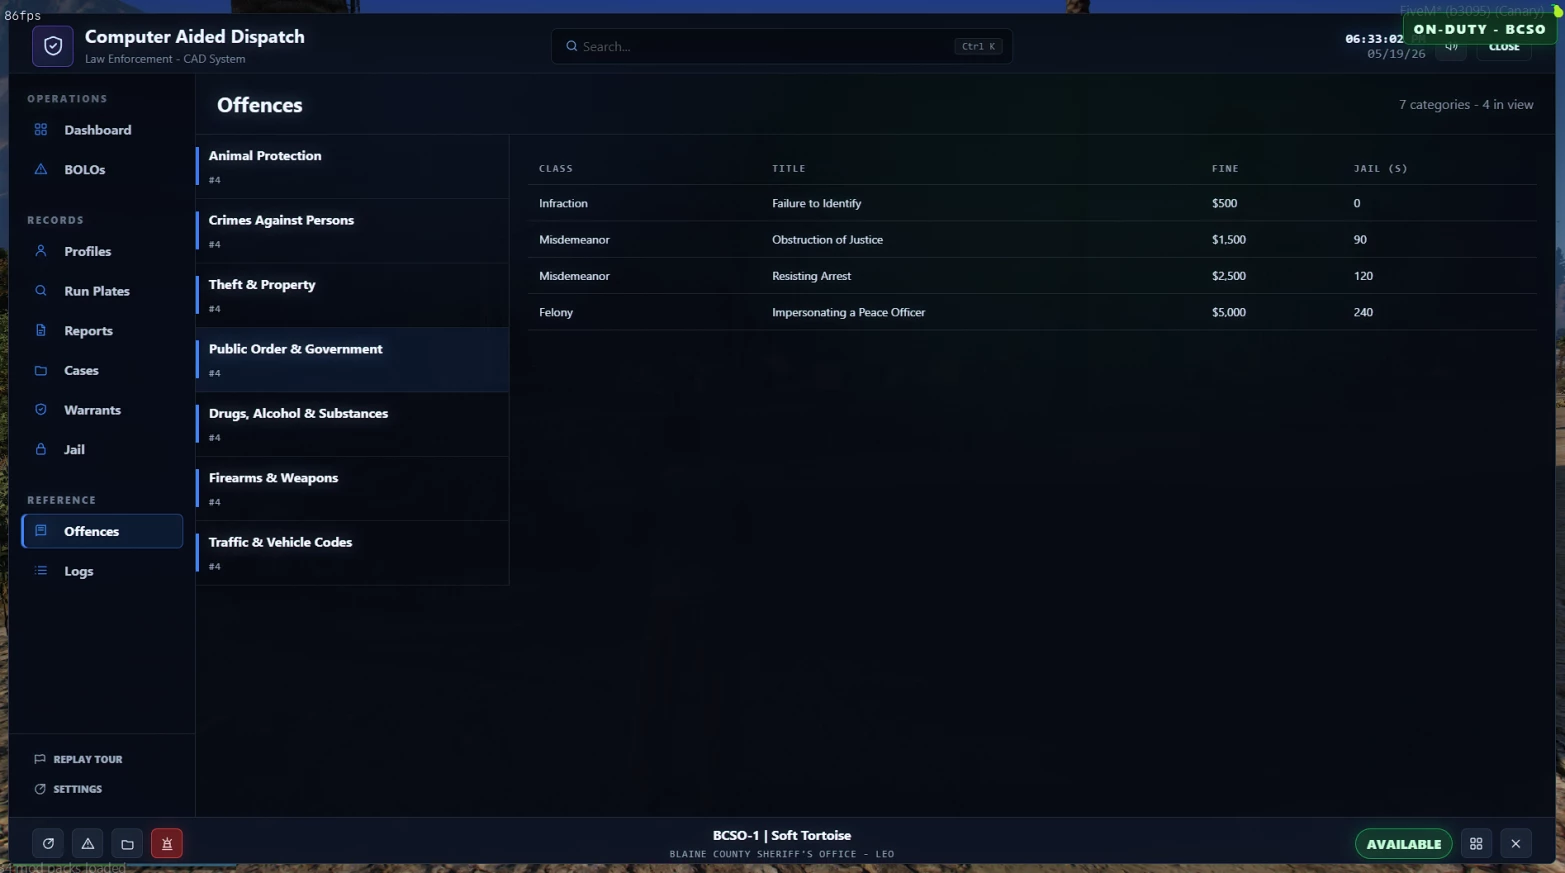Viewport: 1565px width, 873px height.
Task: Click the BOLOs warning triangle icon
Action: pyautogui.click(x=41, y=169)
